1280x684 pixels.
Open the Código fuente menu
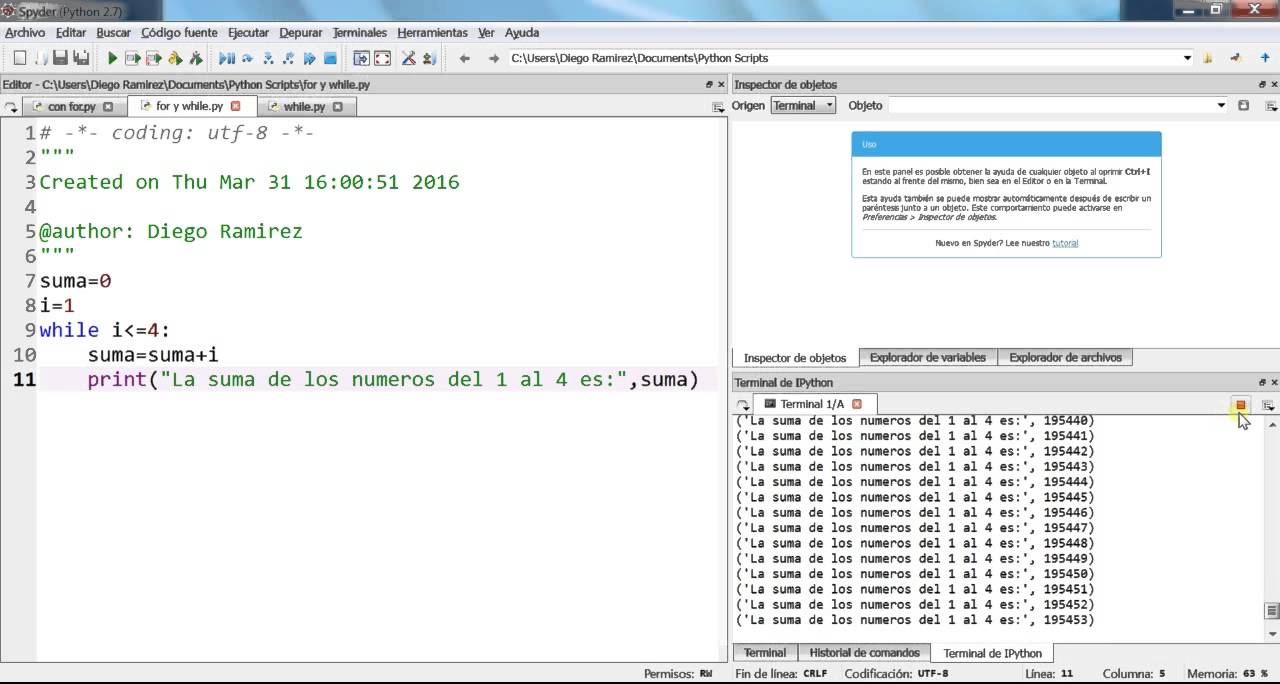(x=179, y=33)
